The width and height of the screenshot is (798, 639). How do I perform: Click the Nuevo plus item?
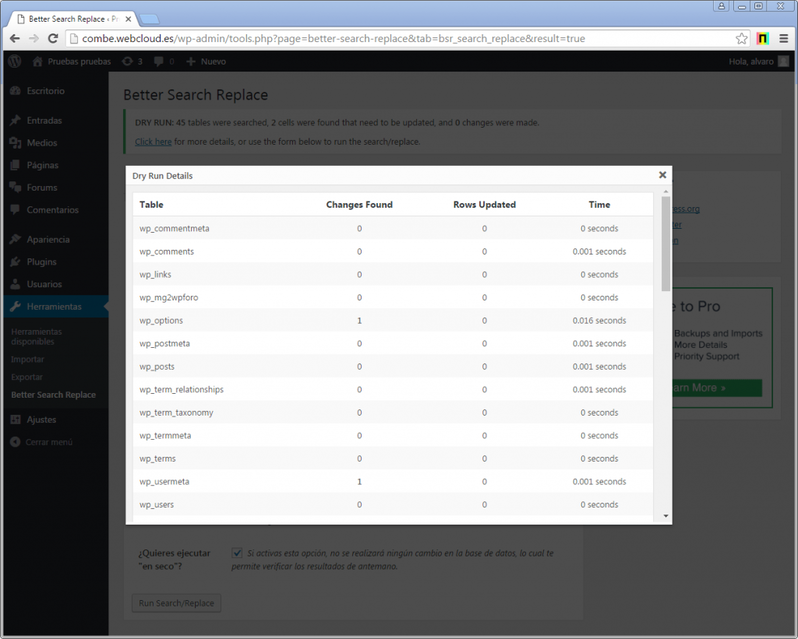coord(206,62)
